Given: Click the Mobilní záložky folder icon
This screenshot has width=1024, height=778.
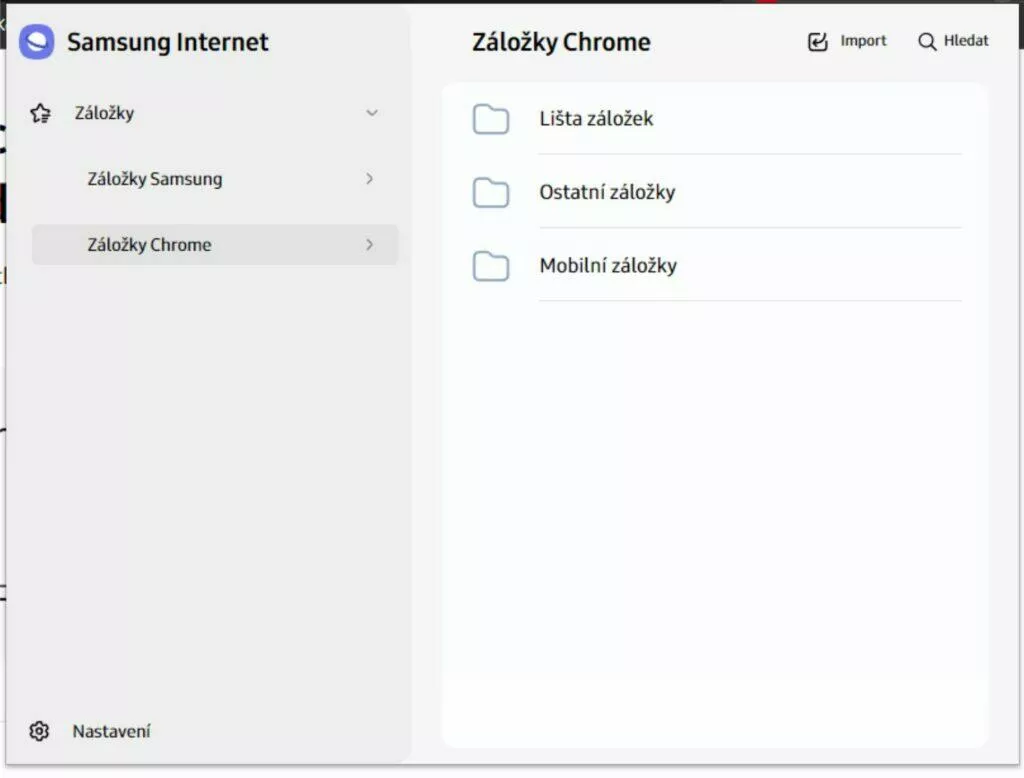Looking at the screenshot, I should pyautogui.click(x=490, y=266).
